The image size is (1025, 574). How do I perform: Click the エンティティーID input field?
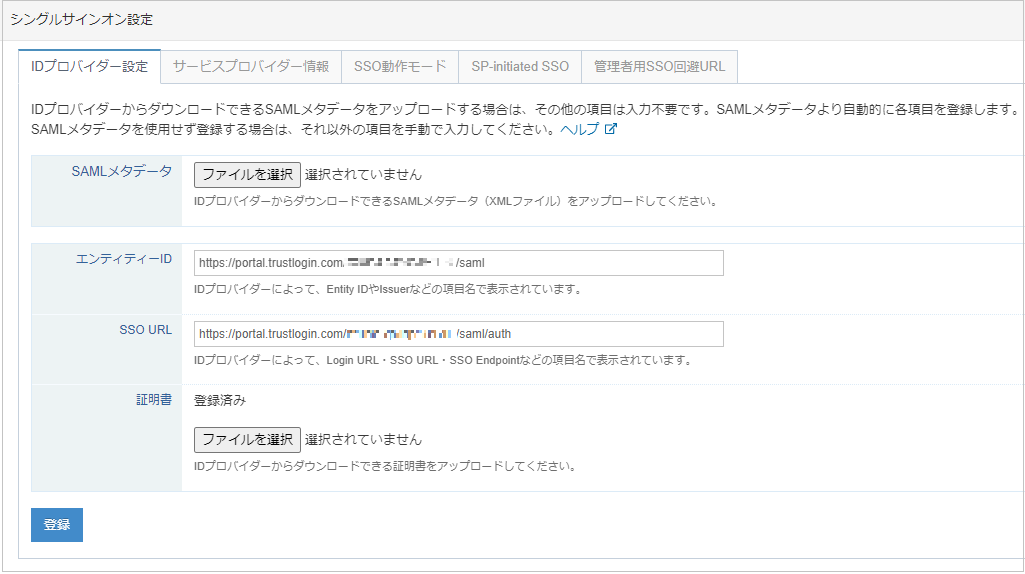click(x=459, y=263)
